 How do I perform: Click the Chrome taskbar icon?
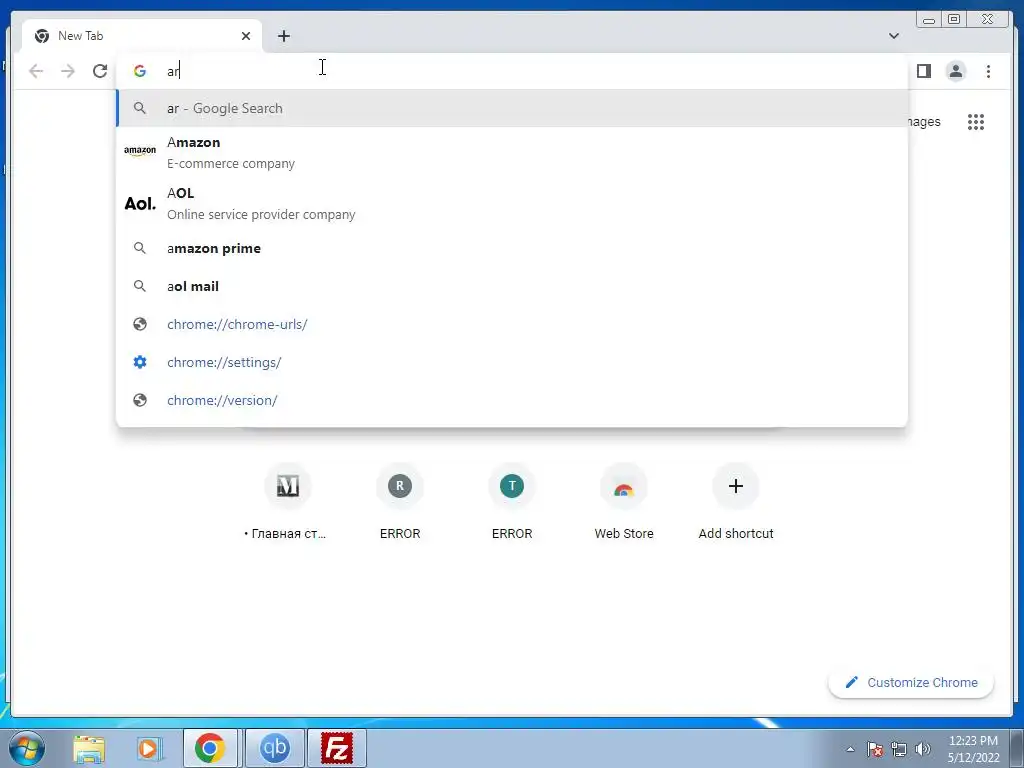click(x=210, y=748)
